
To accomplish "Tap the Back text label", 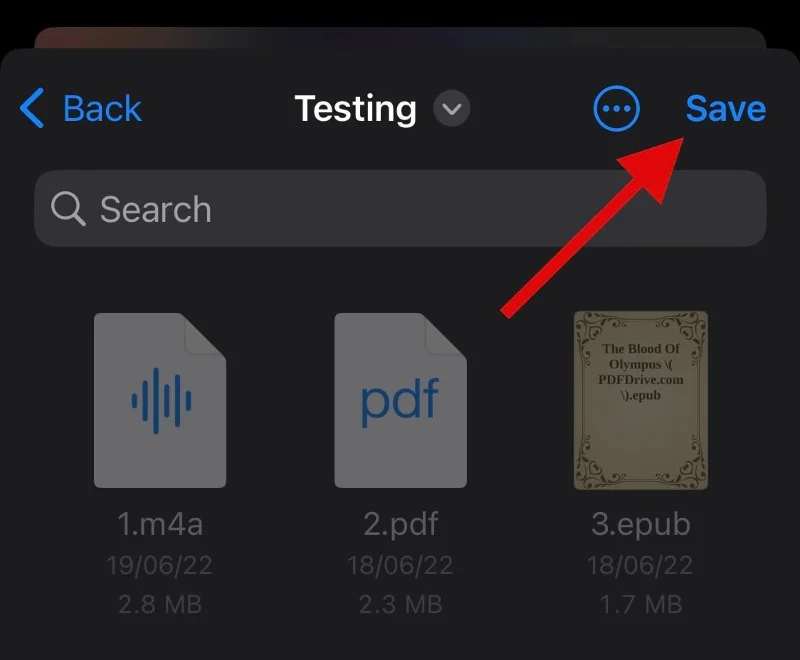I will [102, 108].
